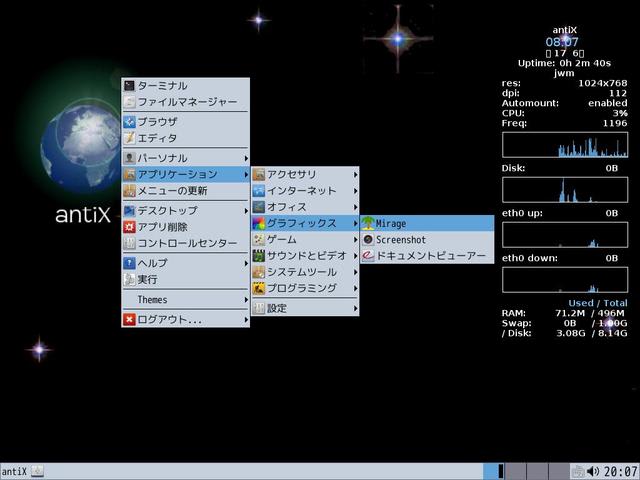Expand the ログアウト submenu arrow
This screenshot has width=640, height=480.
coord(246,320)
